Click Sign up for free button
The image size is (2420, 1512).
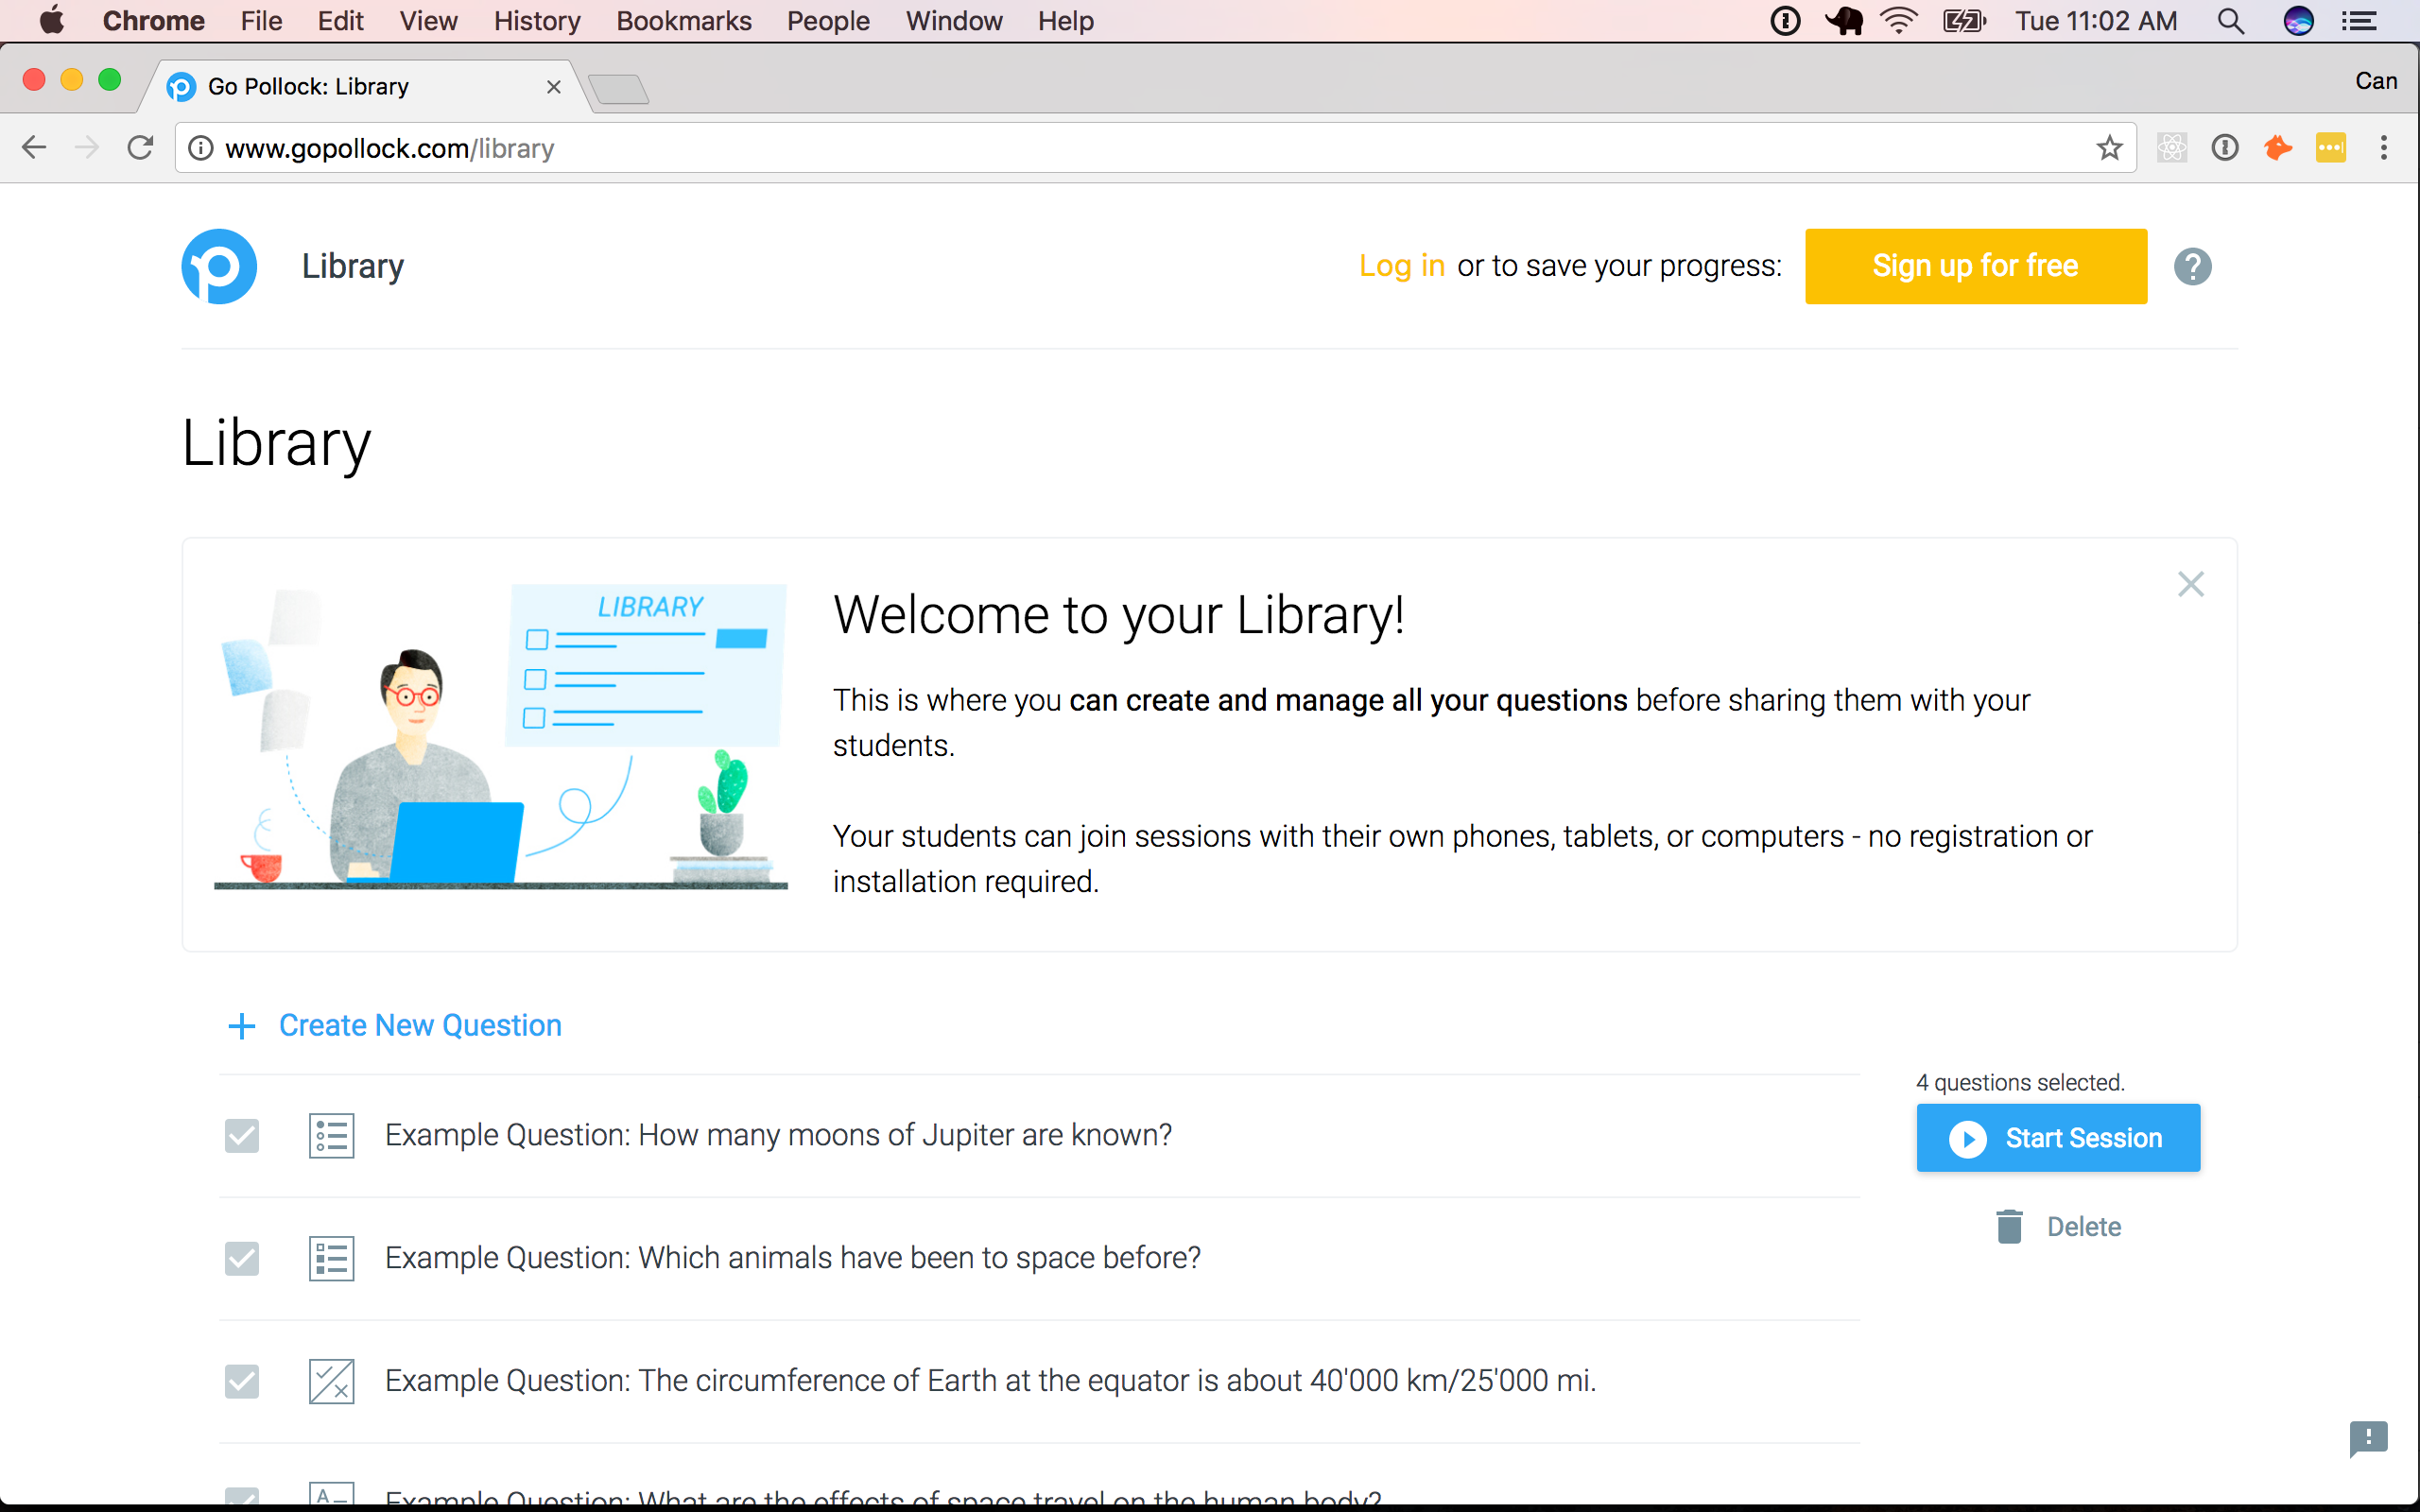click(1975, 266)
